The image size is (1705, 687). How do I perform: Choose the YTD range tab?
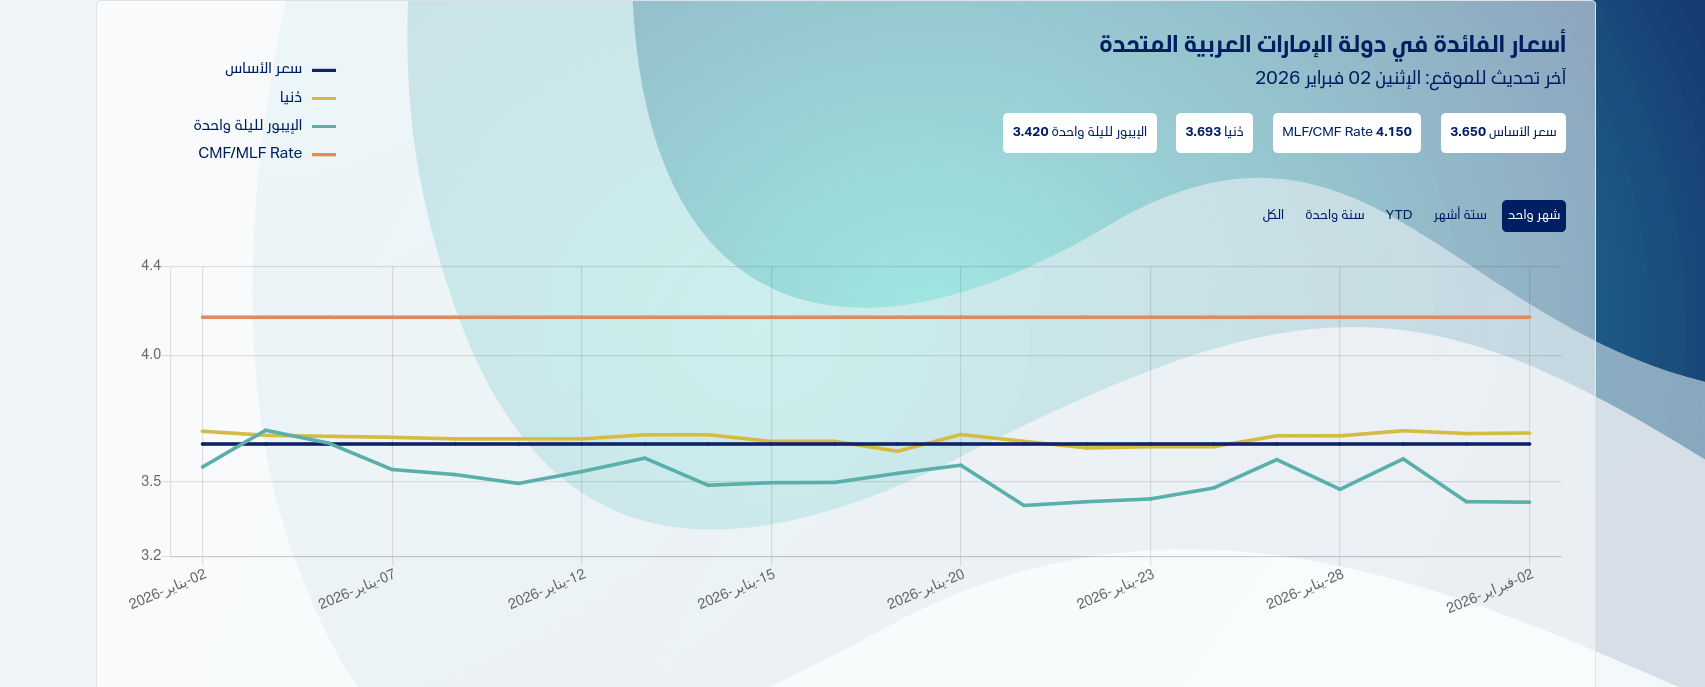tap(1399, 215)
